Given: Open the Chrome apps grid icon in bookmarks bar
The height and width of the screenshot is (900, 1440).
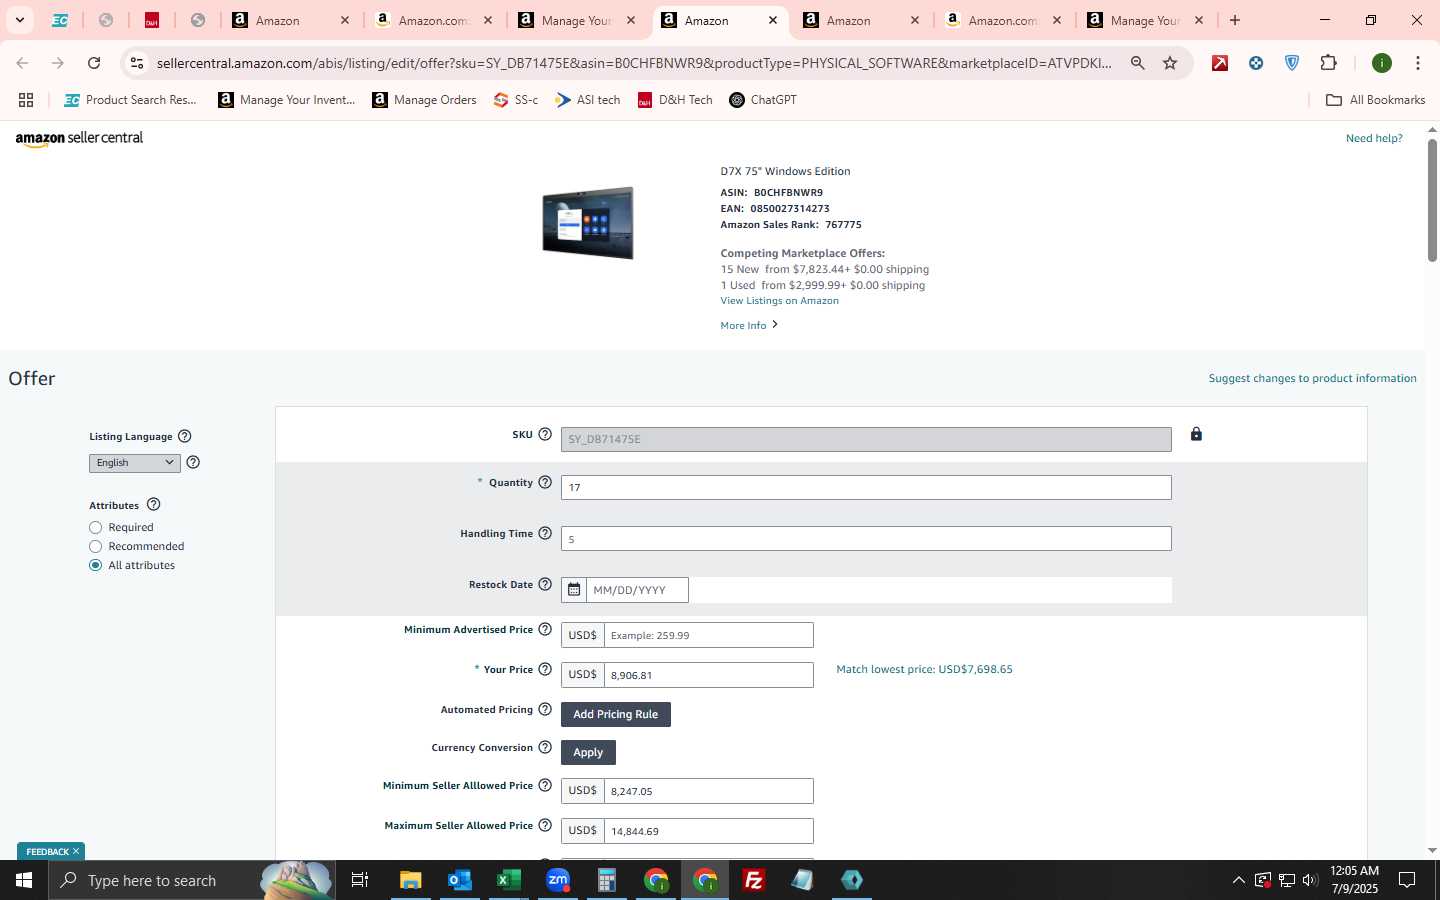Looking at the screenshot, I should click(26, 100).
